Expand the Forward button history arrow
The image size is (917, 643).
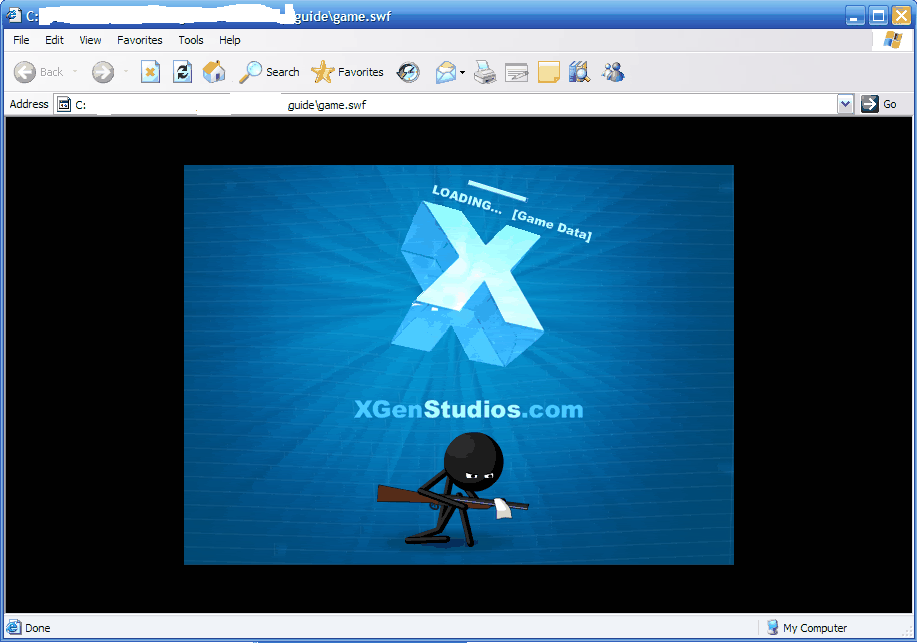(x=125, y=72)
